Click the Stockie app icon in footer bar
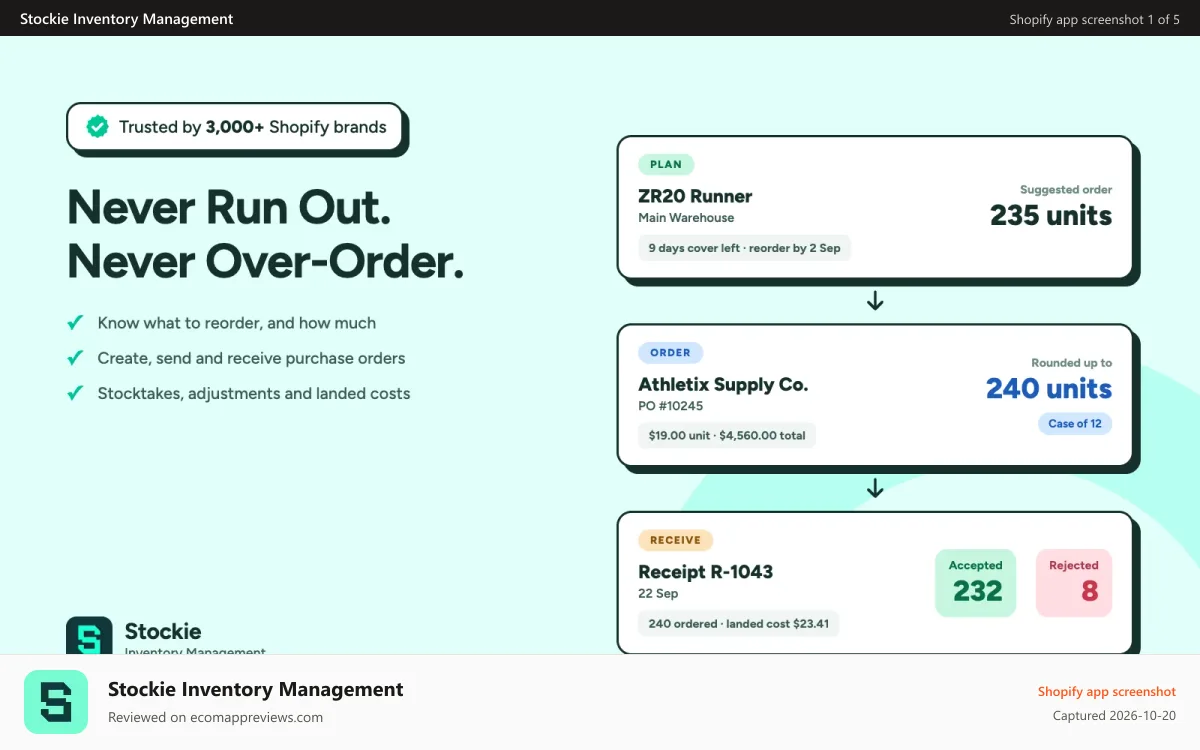 tap(56, 702)
